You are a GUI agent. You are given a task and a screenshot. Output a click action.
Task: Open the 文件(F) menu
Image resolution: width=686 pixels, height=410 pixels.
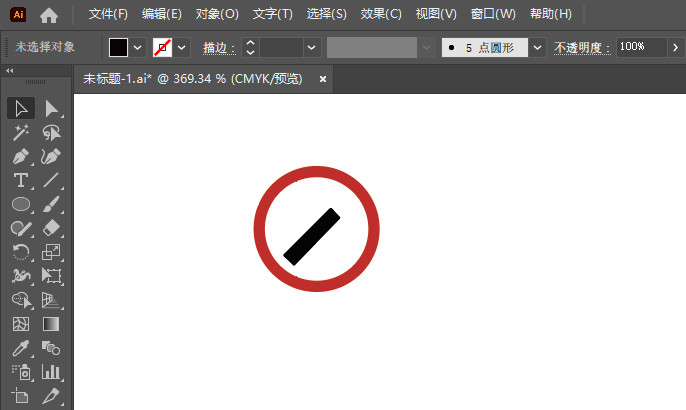click(108, 14)
